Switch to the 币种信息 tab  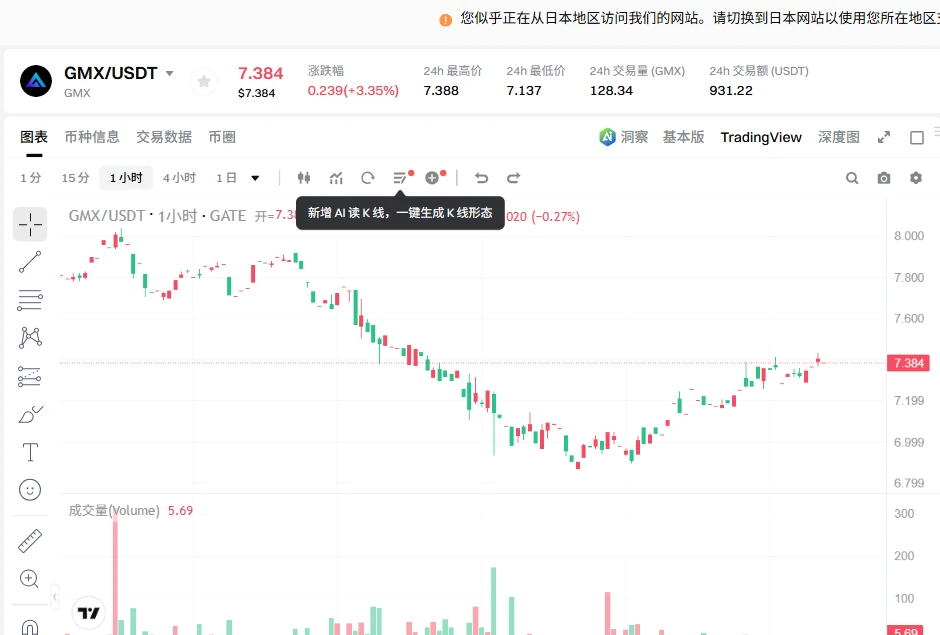(x=92, y=137)
